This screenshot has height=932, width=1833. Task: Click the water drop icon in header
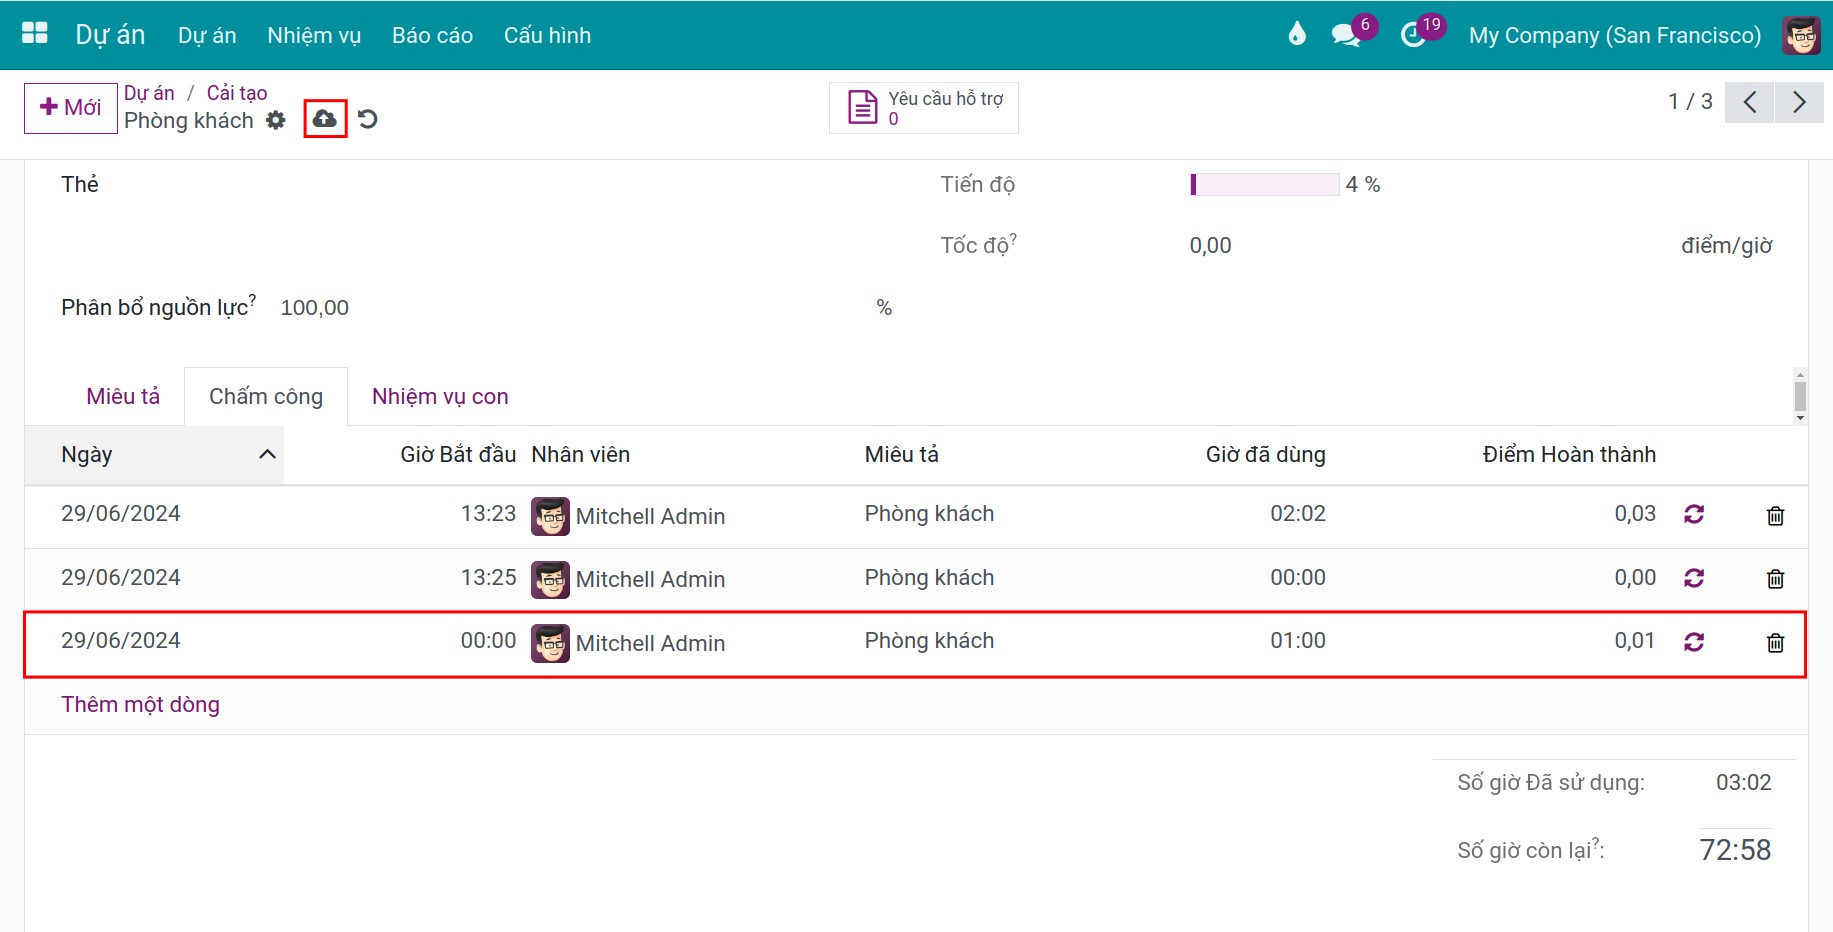coord(1297,34)
